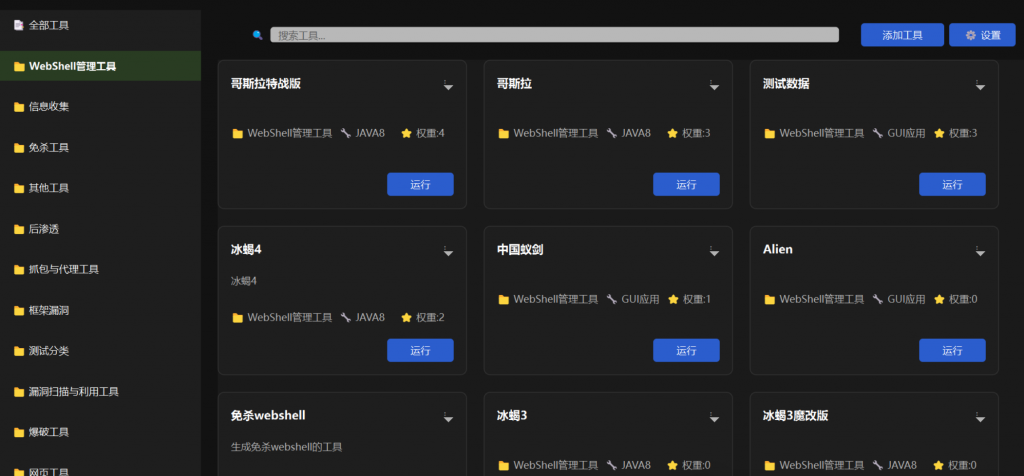Click the star weight icon on 哥斯拉特战版
This screenshot has width=1024, height=476.
pos(406,133)
